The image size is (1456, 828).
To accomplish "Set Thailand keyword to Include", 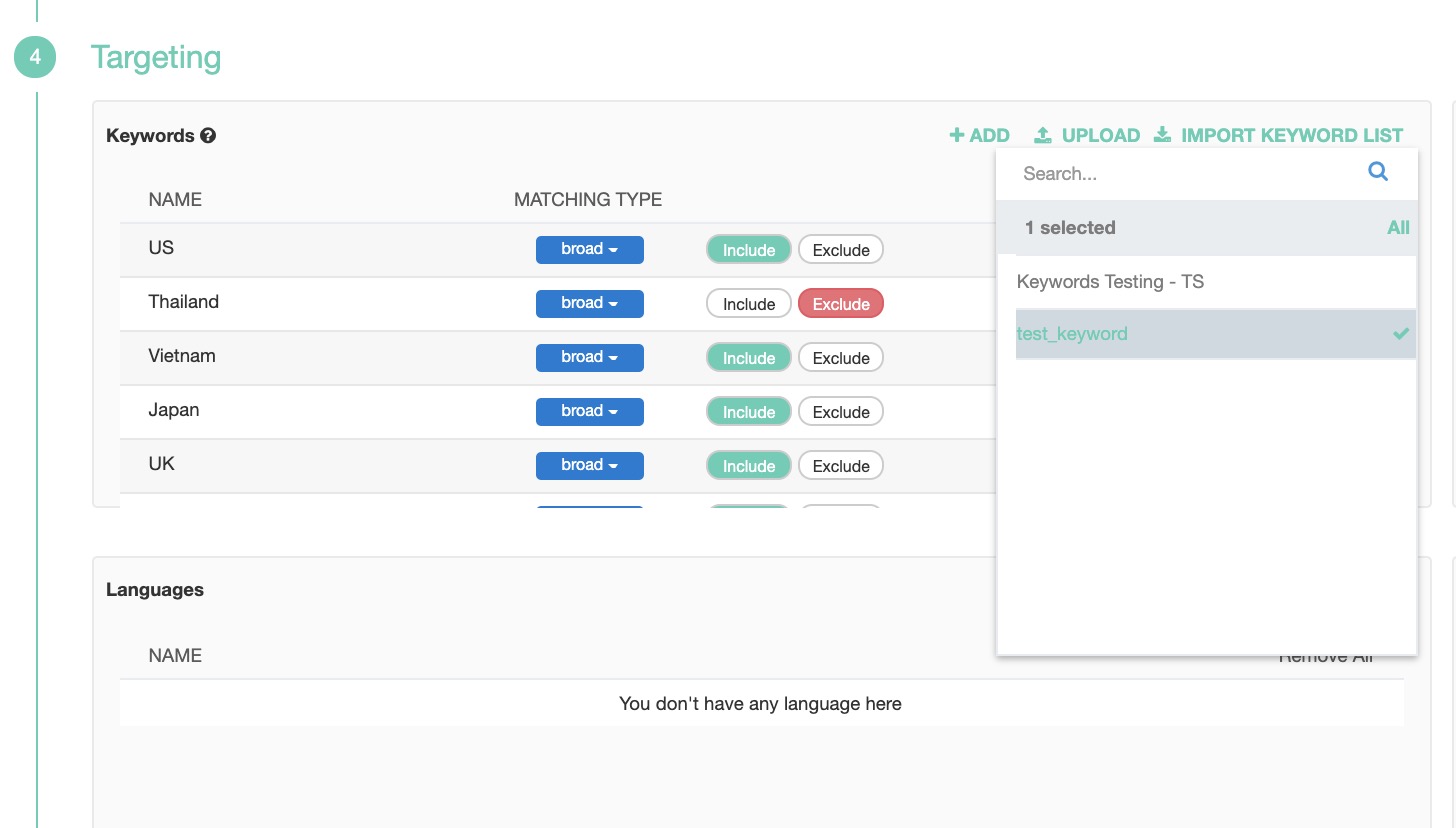I will pos(749,304).
